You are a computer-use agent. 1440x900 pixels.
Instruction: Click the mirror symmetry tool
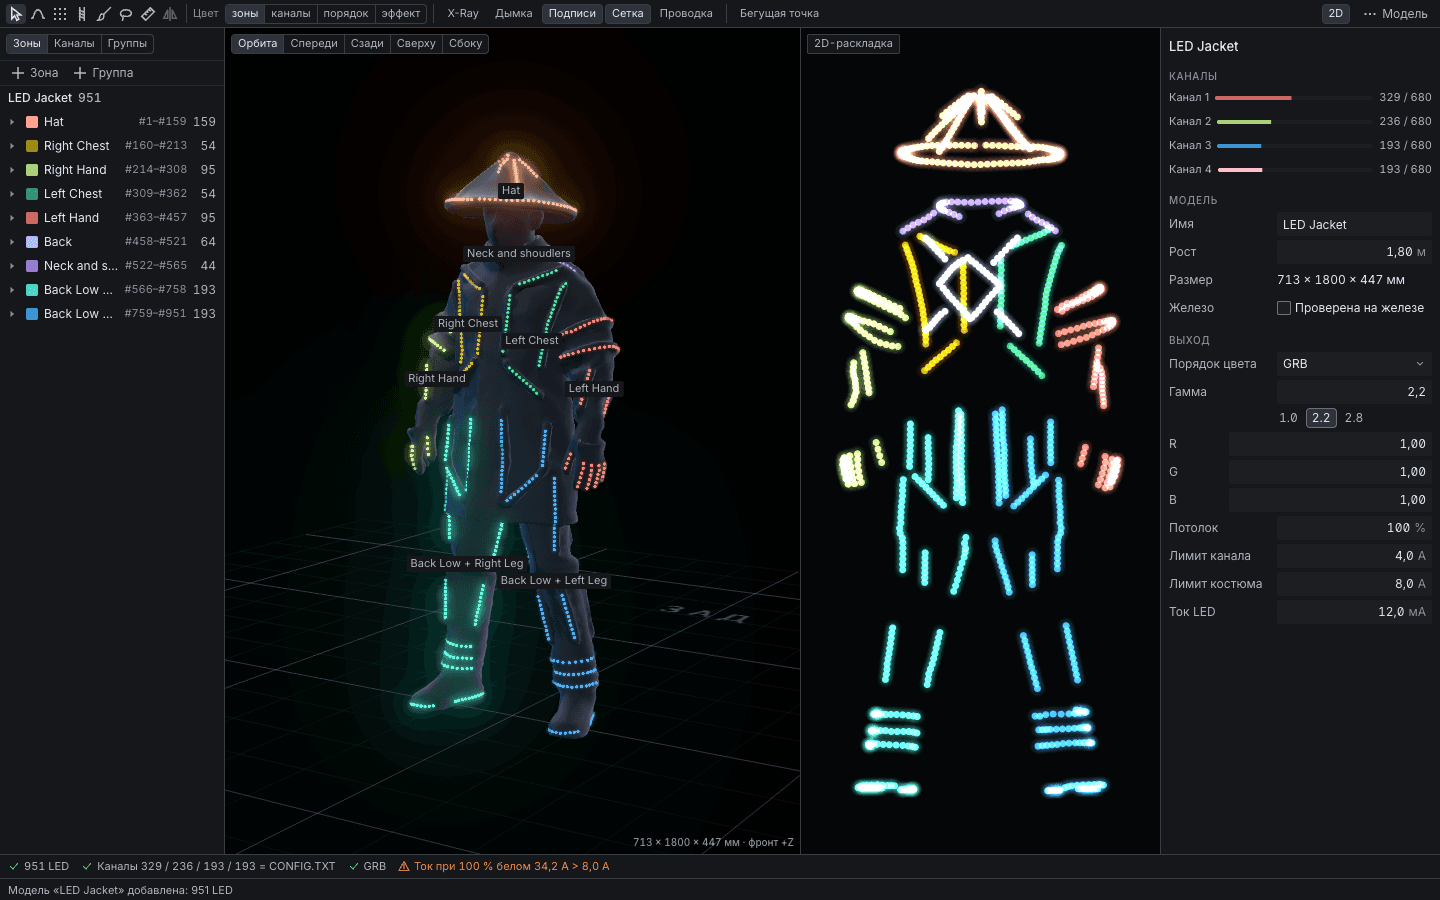tap(170, 14)
